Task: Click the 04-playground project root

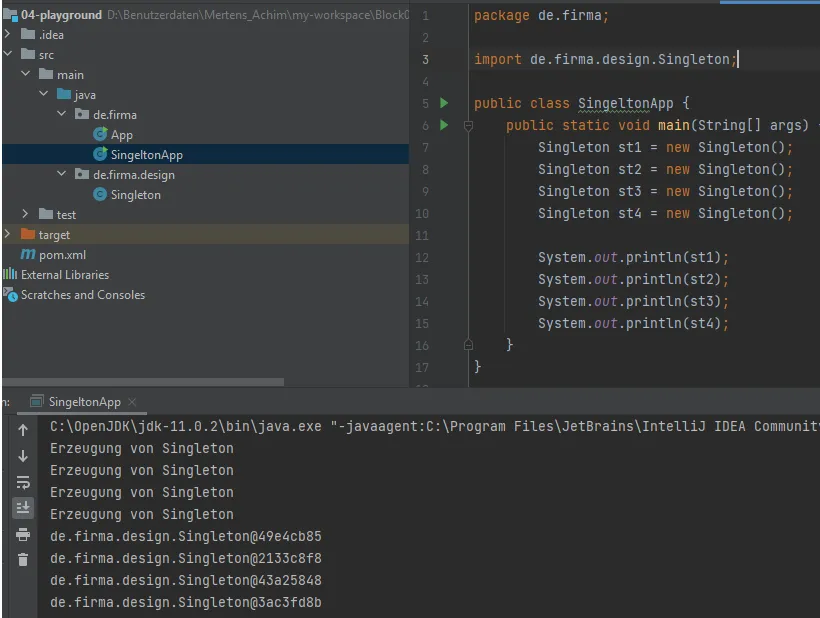Action: [x=61, y=15]
